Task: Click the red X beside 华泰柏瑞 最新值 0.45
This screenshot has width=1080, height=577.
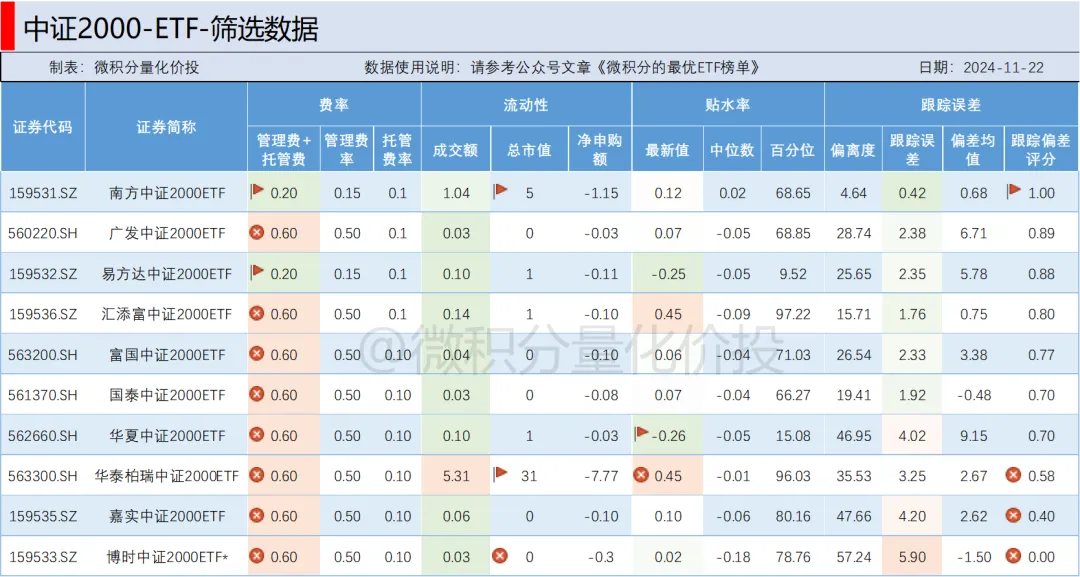Action: point(642,475)
